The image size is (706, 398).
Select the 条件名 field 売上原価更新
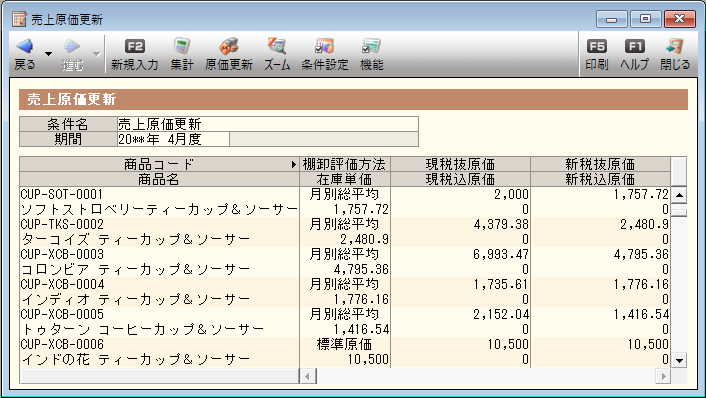tap(268, 124)
